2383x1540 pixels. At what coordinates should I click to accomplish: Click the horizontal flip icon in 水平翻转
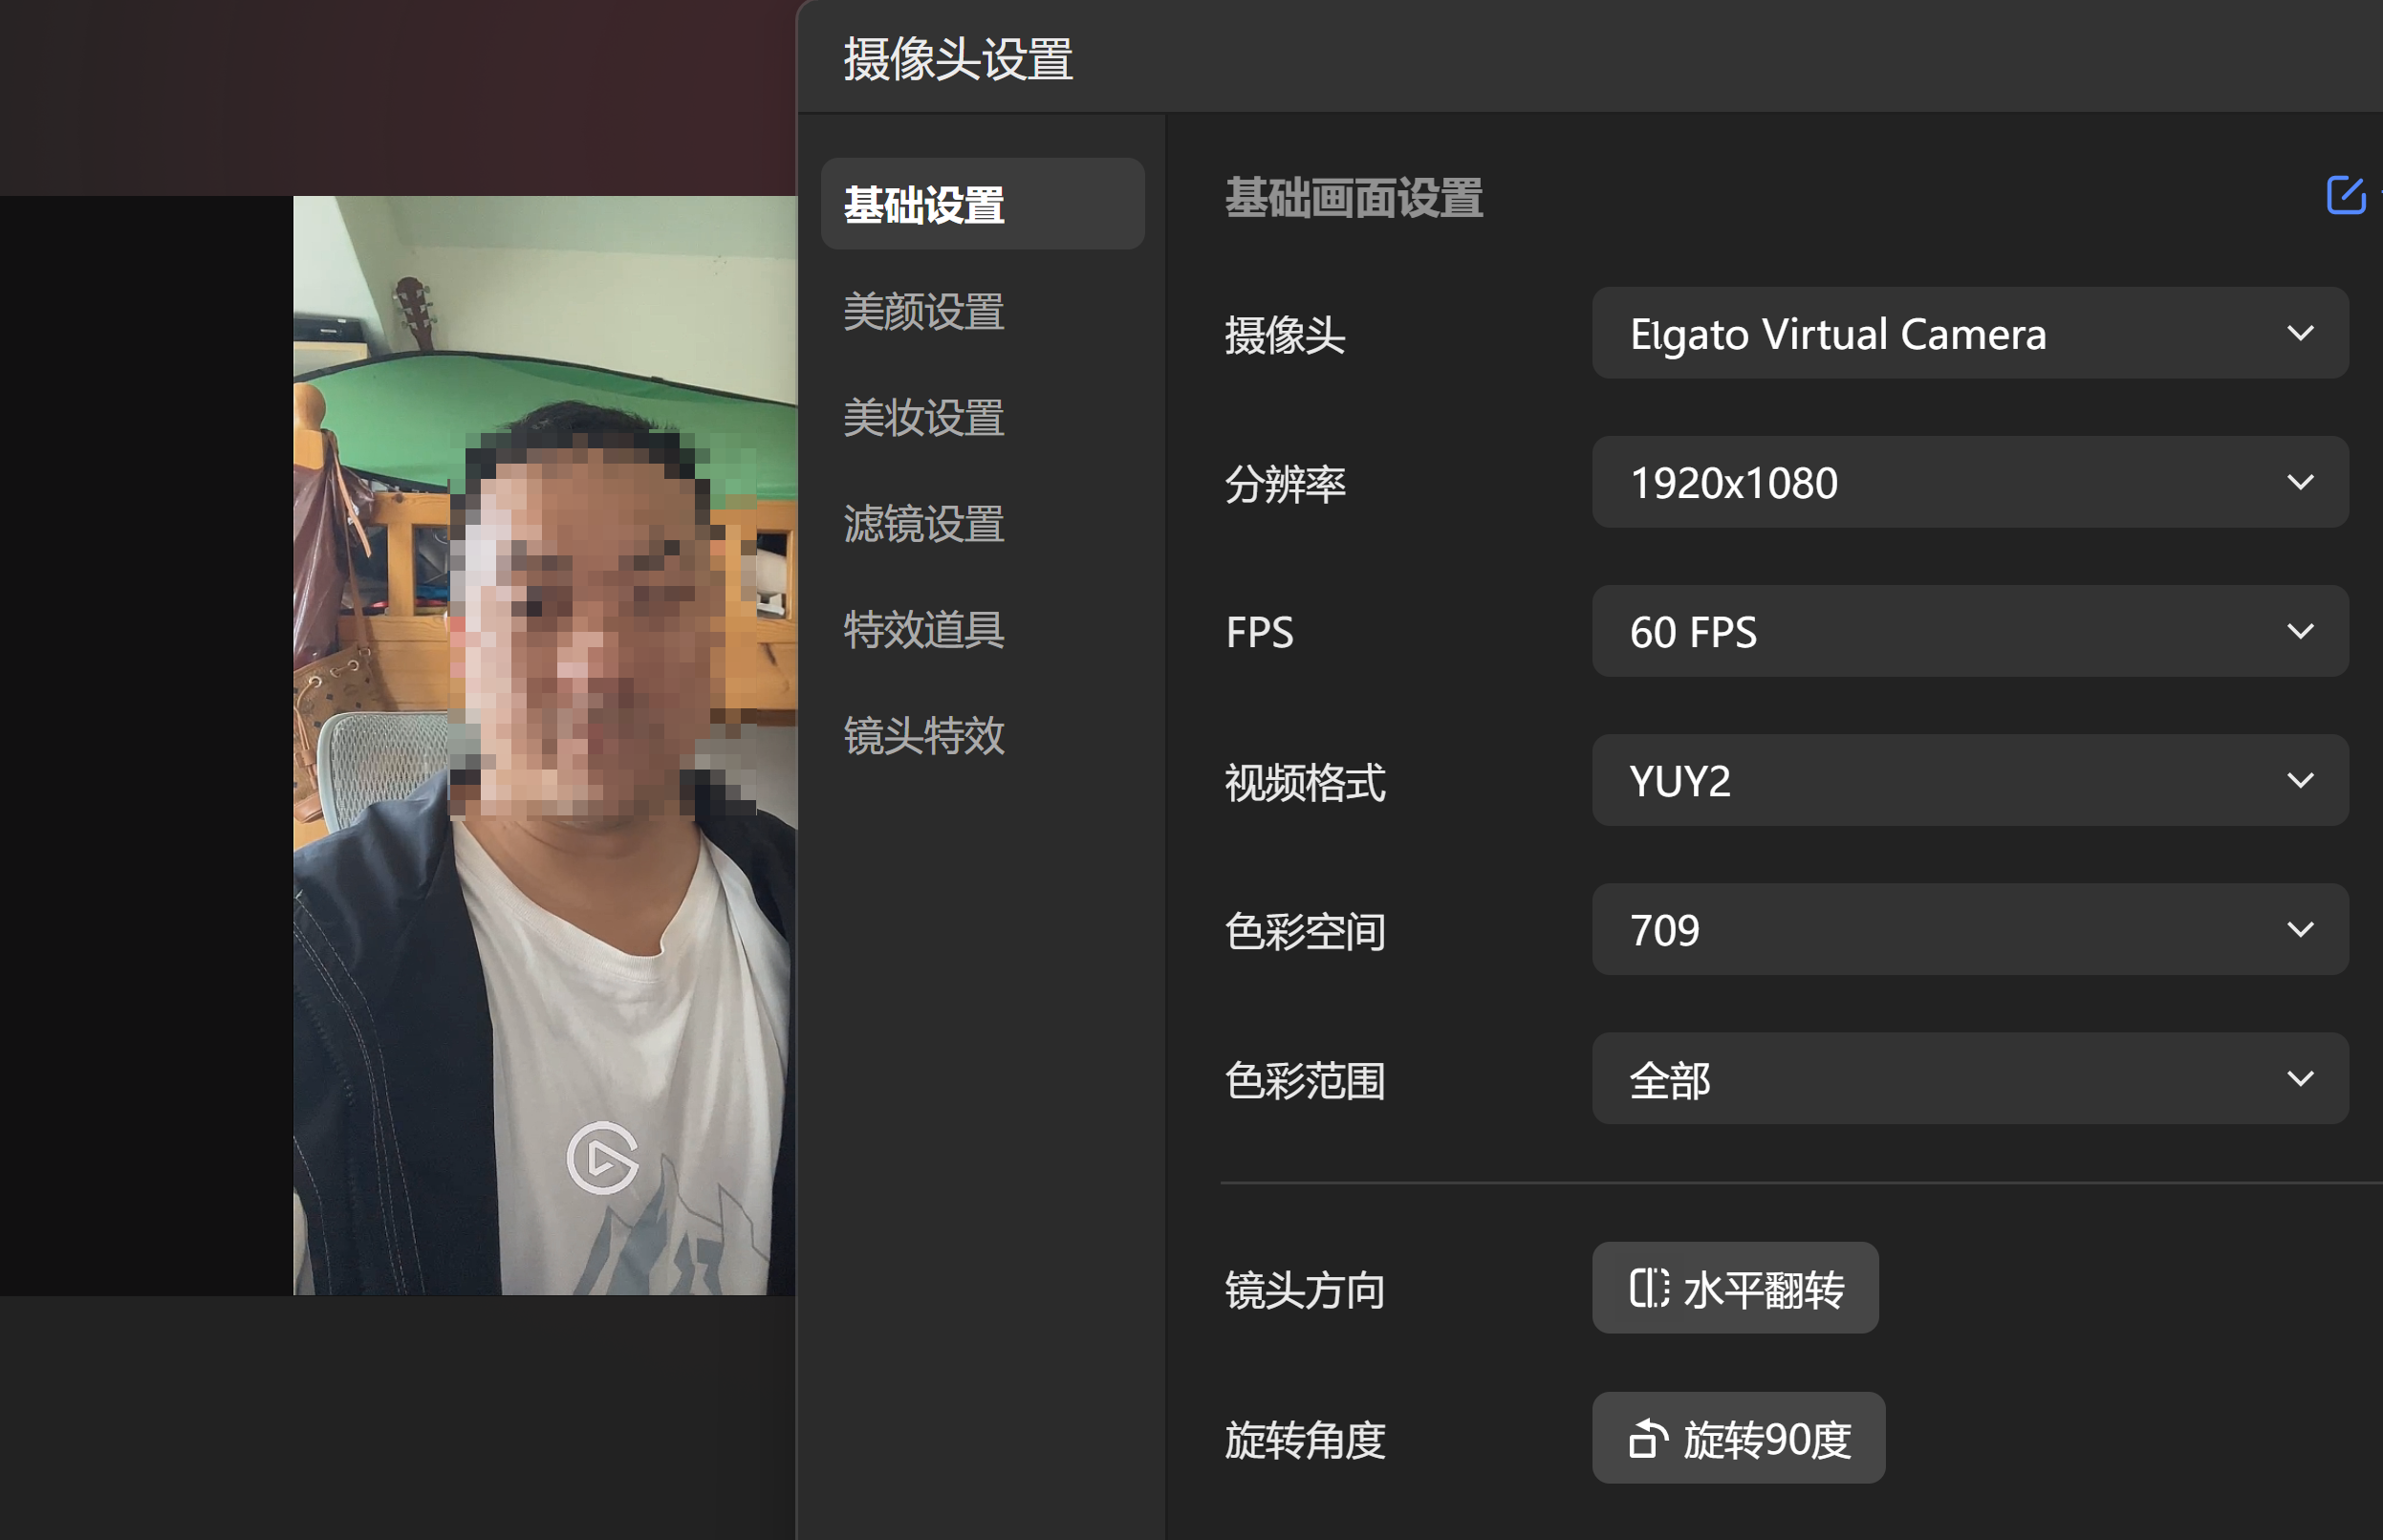click(1648, 1288)
